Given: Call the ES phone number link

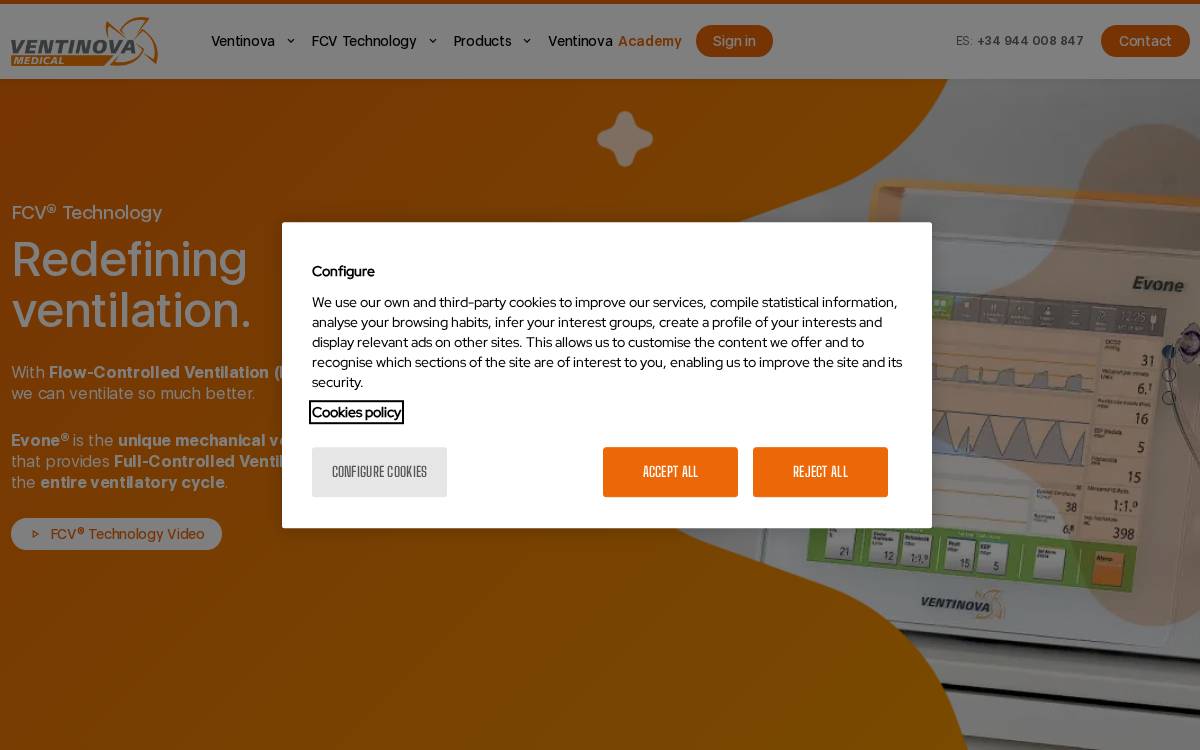Looking at the screenshot, I should pos(1030,41).
